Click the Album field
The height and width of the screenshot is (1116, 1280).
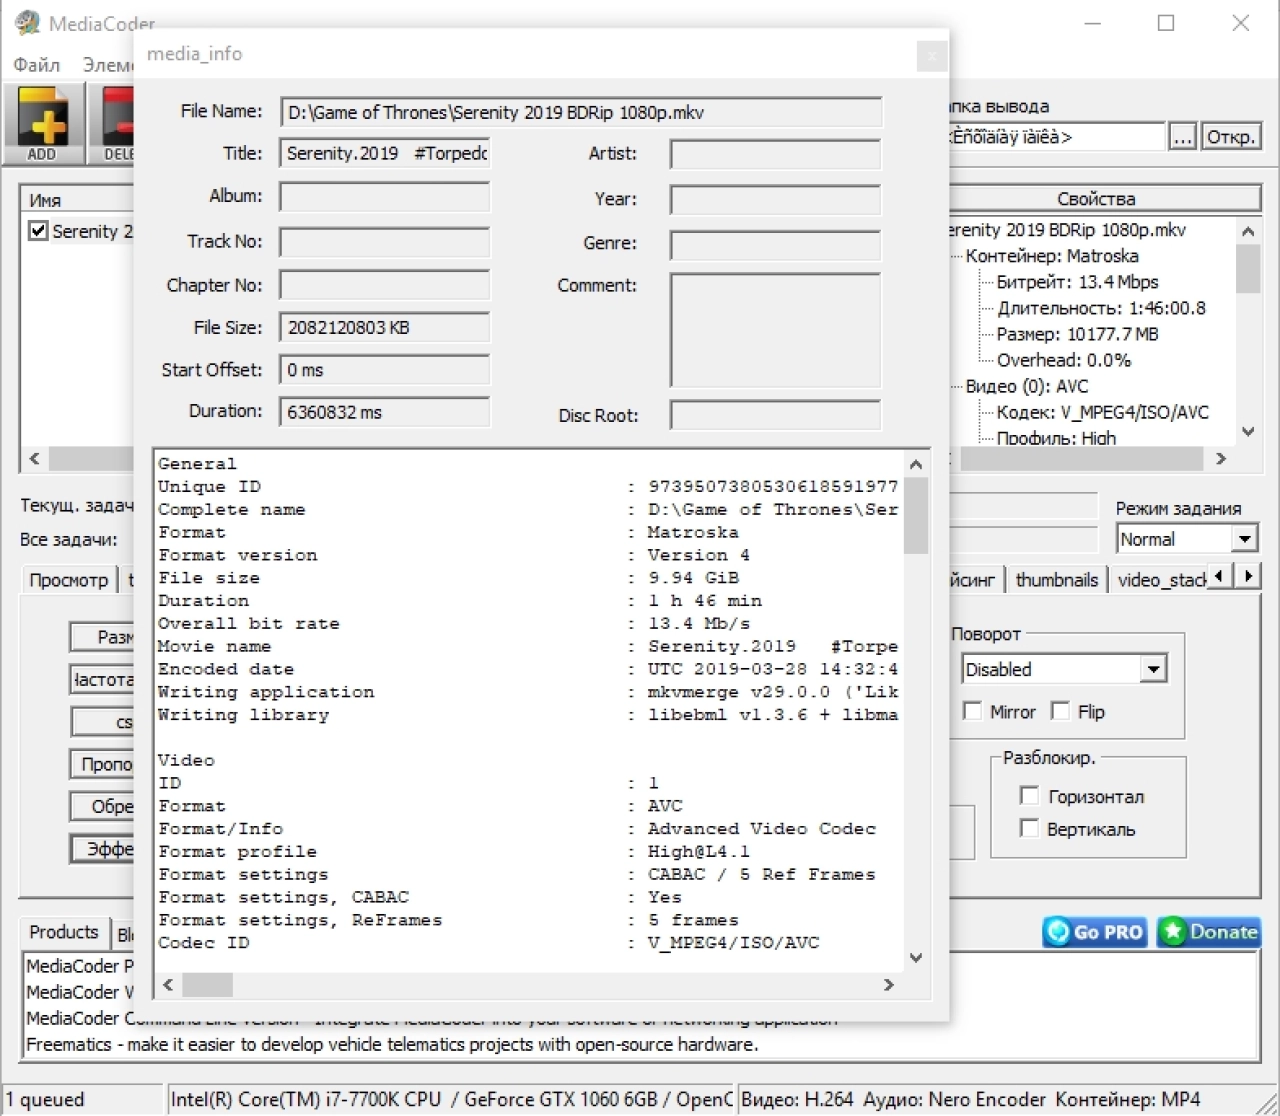pyautogui.click(x=385, y=196)
